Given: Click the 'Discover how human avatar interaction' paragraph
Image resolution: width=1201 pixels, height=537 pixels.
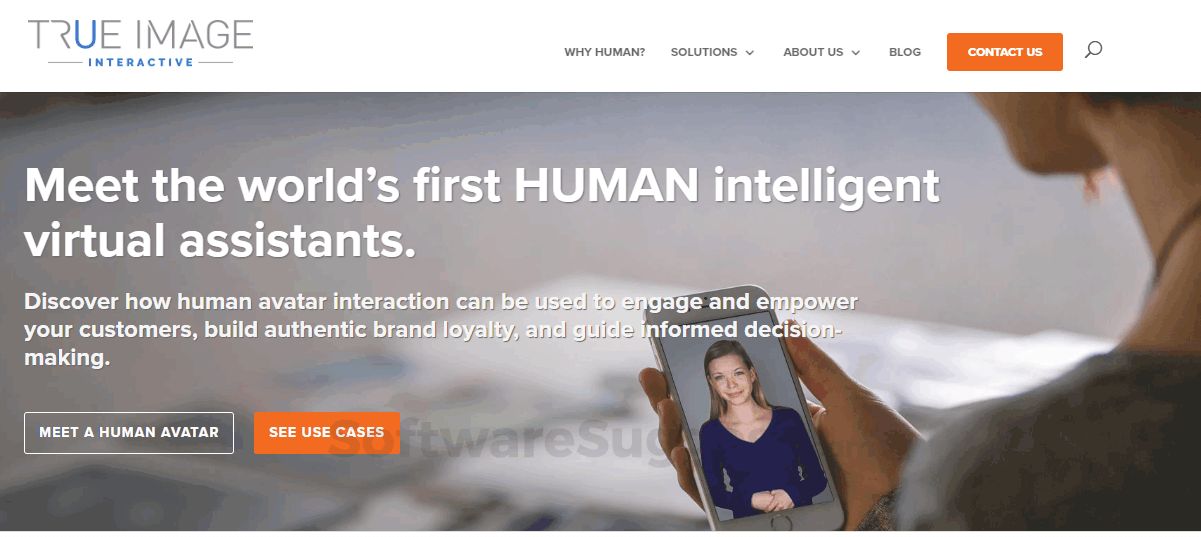Looking at the screenshot, I should coord(441,329).
